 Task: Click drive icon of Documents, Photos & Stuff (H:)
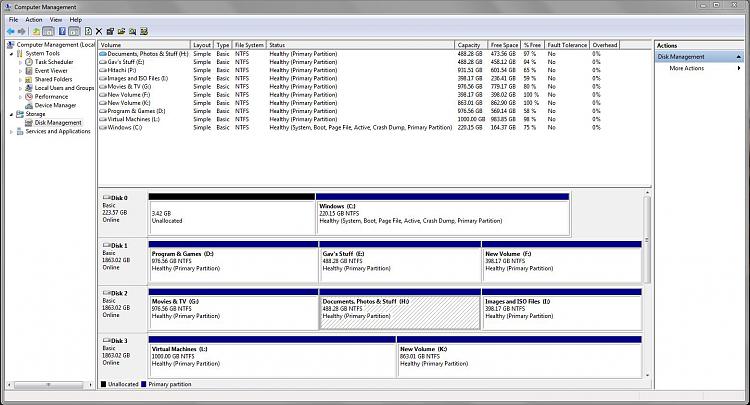(x=102, y=54)
